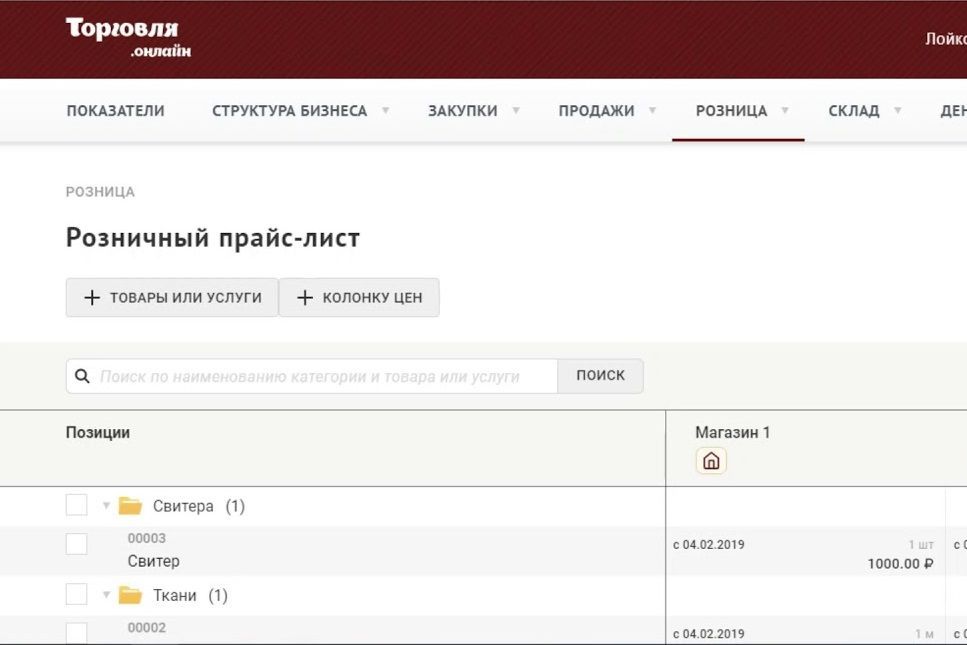Open dropdown arrow next to Структура бизнеса
967x645 pixels.
pos(385,110)
